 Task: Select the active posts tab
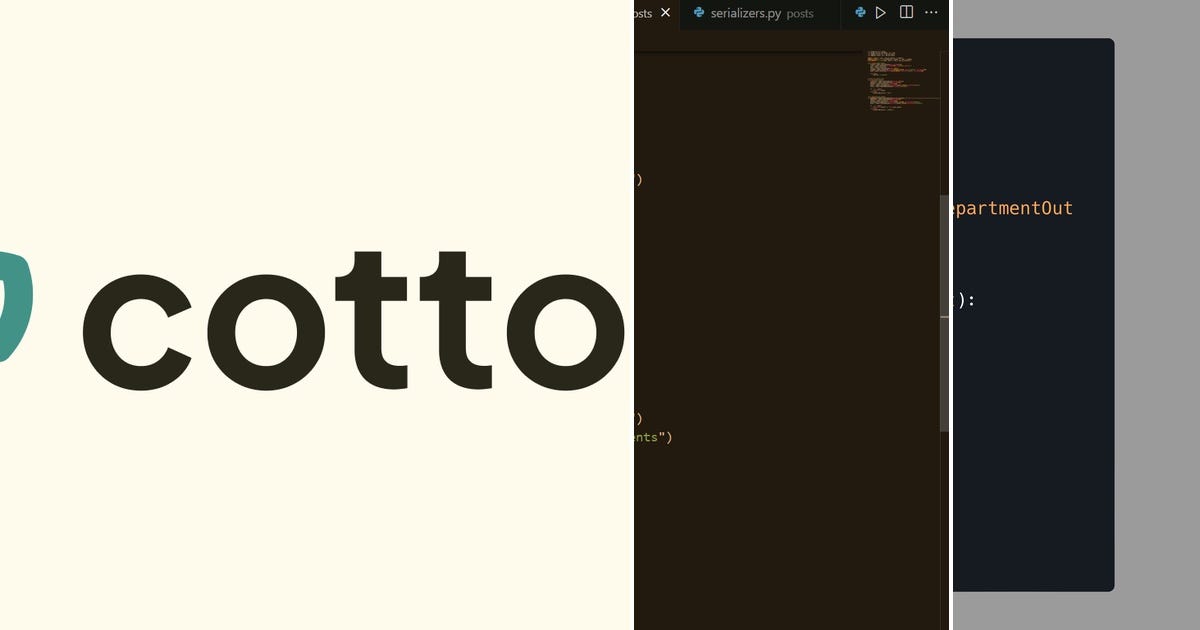[x=645, y=13]
